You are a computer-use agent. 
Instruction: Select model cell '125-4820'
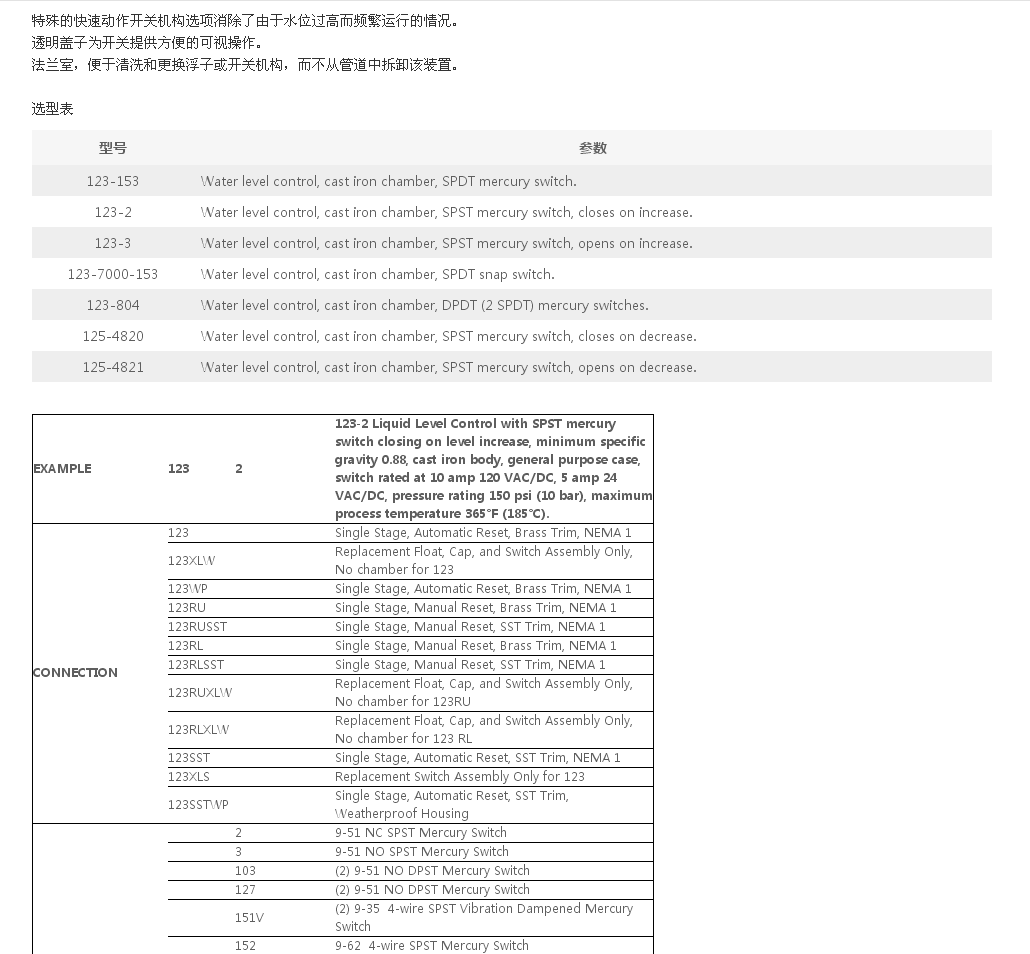[112, 335]
